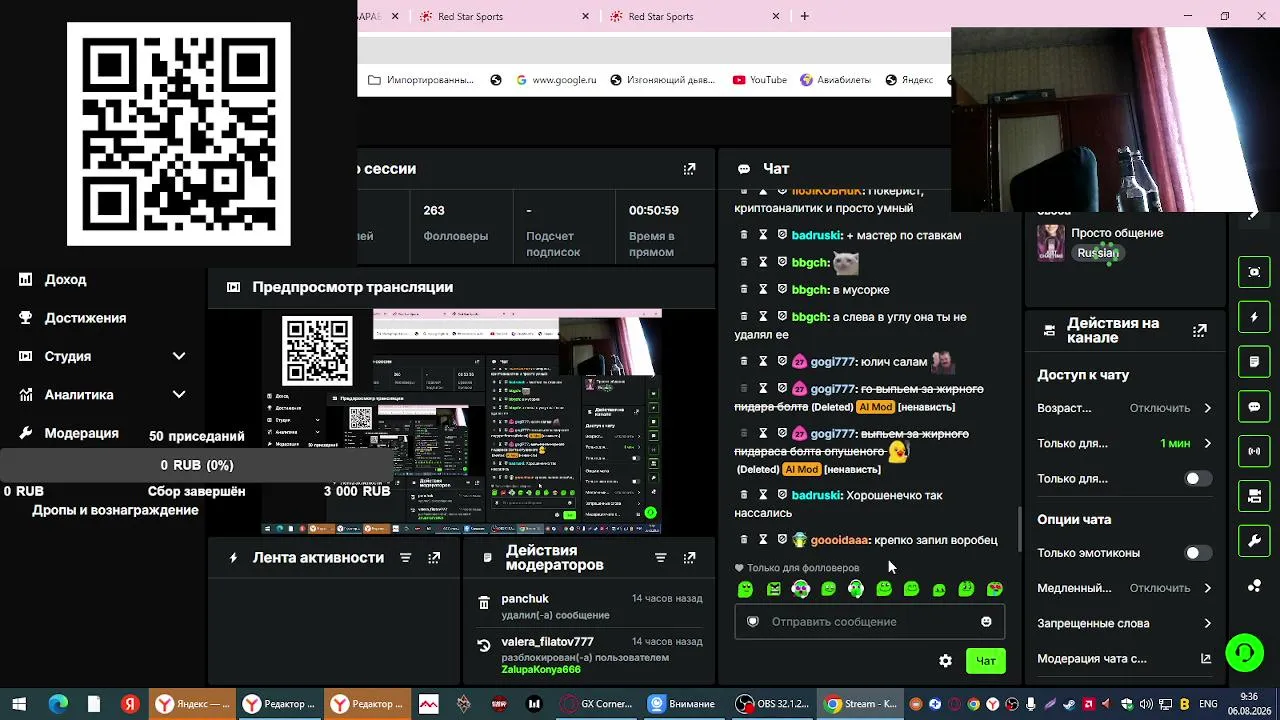Open Возраст... account age setting

[x=1124, y=408]
